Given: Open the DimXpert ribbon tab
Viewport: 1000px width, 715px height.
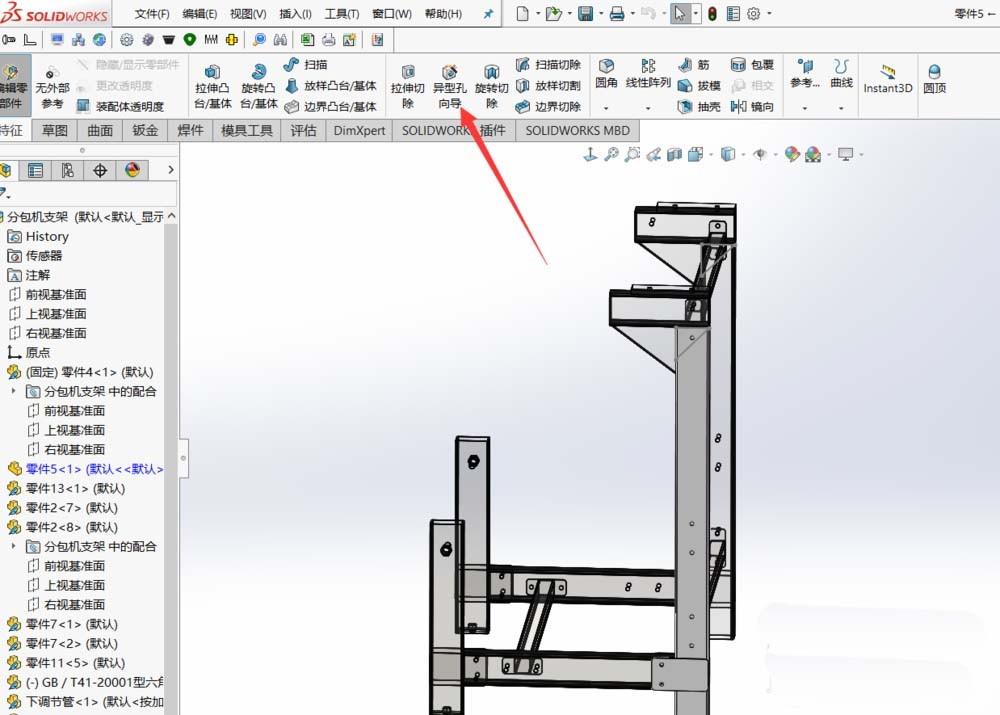Looking at the screenshot, I should click(358, 130).
